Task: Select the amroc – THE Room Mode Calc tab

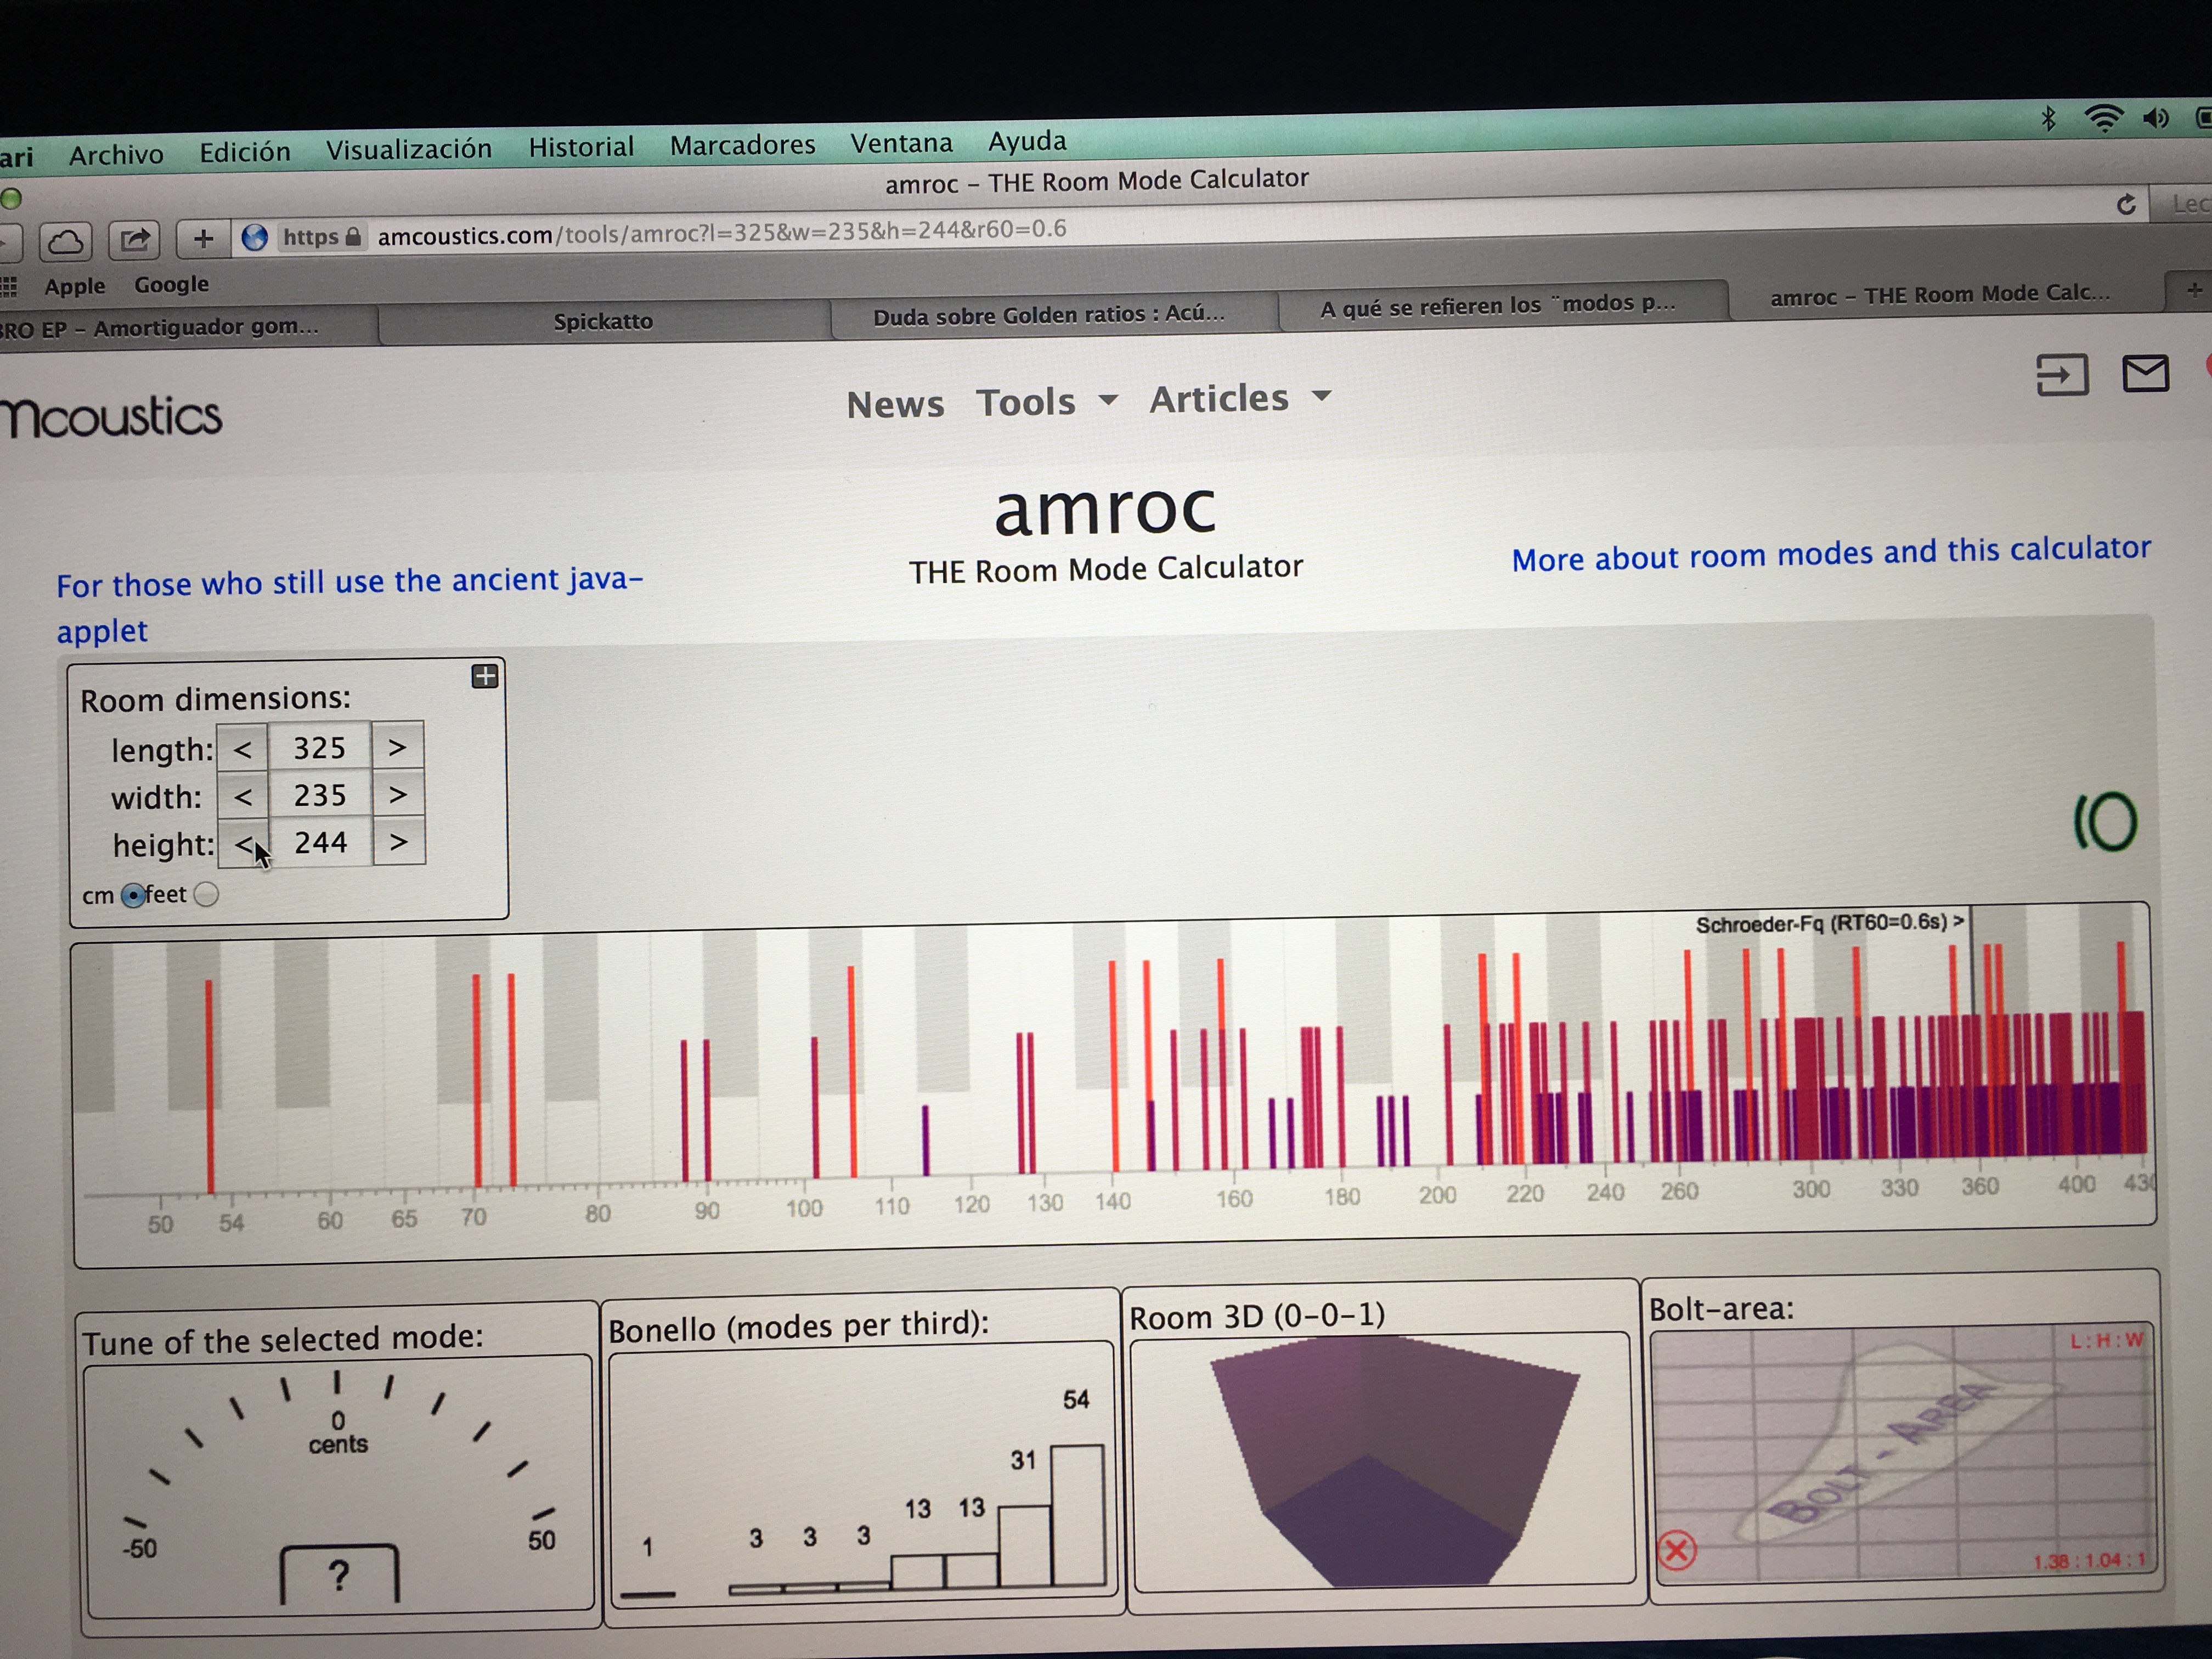Action: click(x=1940, y=294)
